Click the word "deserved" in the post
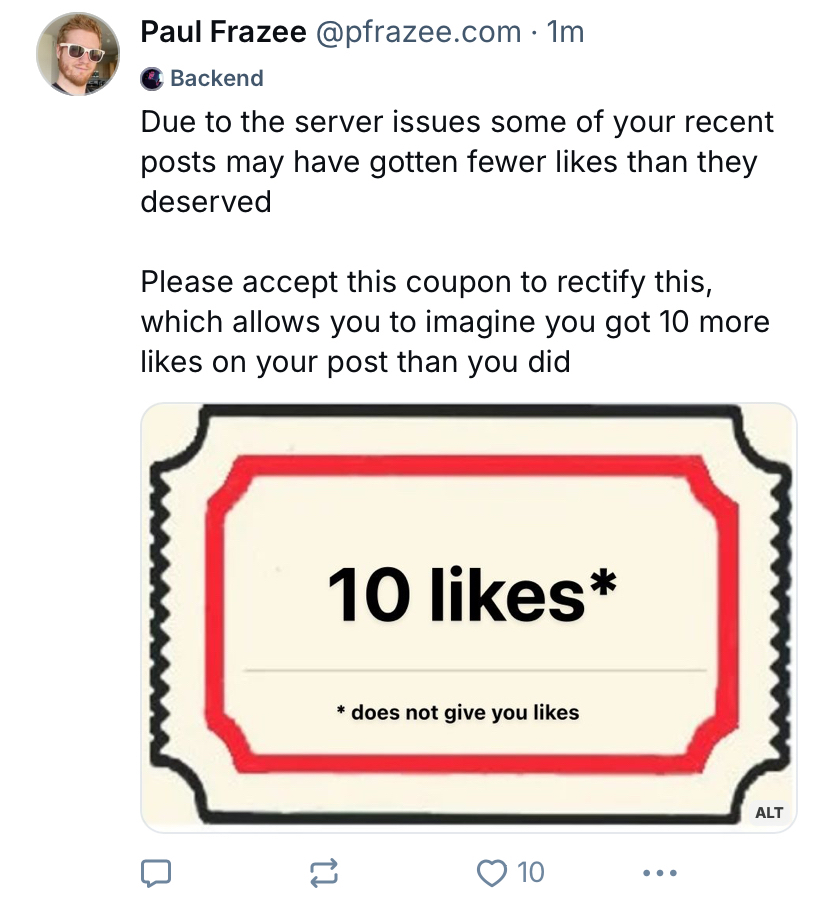 pyautogui.click(x=206, y=201)
